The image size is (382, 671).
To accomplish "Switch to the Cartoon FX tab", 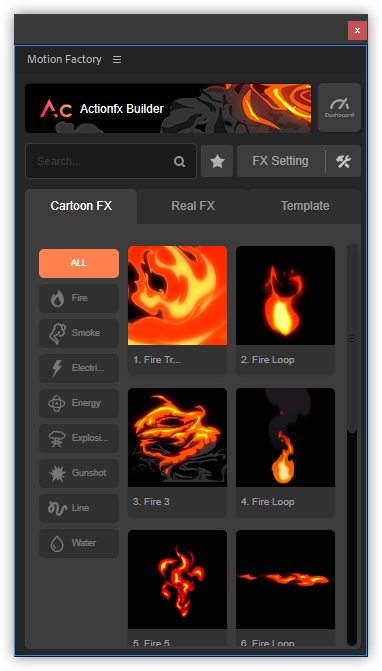I will (x=81, y=206).
